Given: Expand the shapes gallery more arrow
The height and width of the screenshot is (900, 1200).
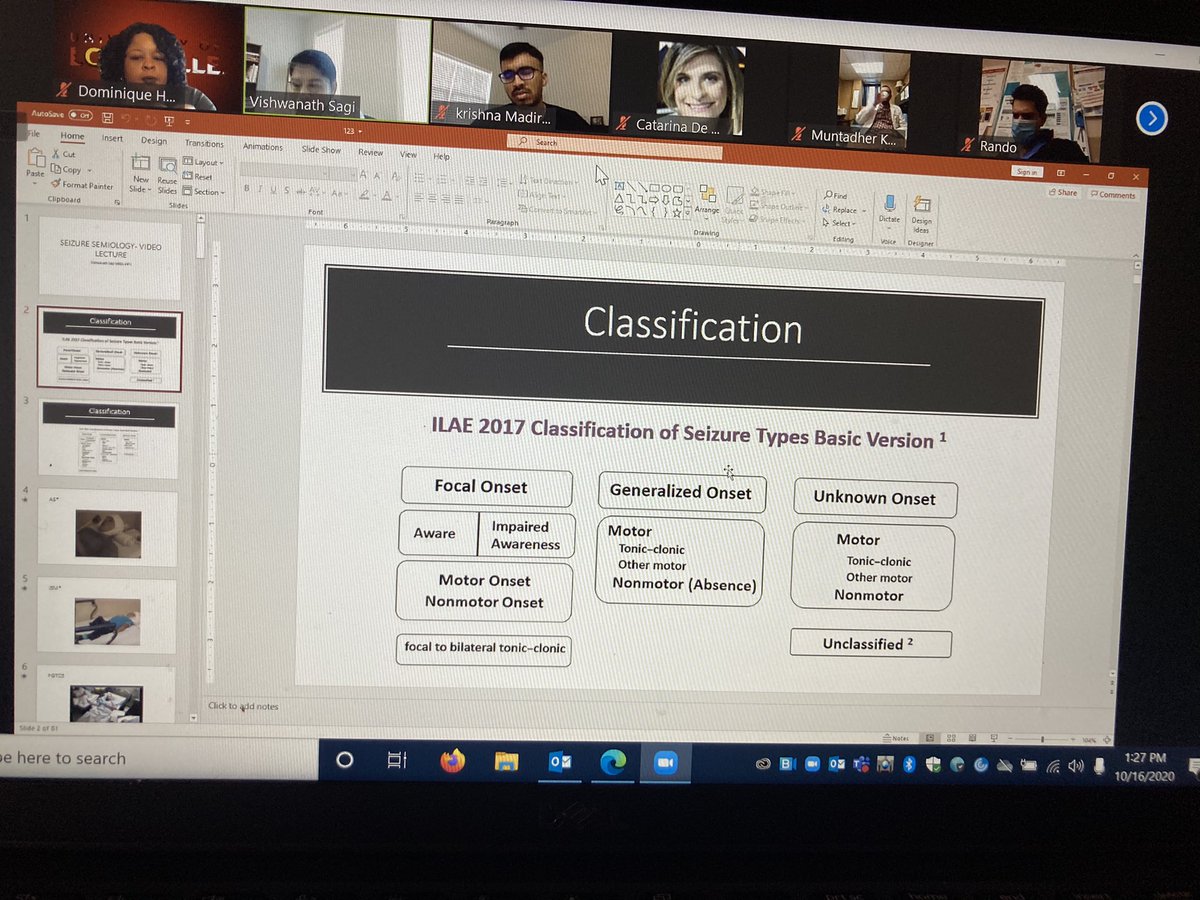Looking at the screenshot, I should pos(688,212).
